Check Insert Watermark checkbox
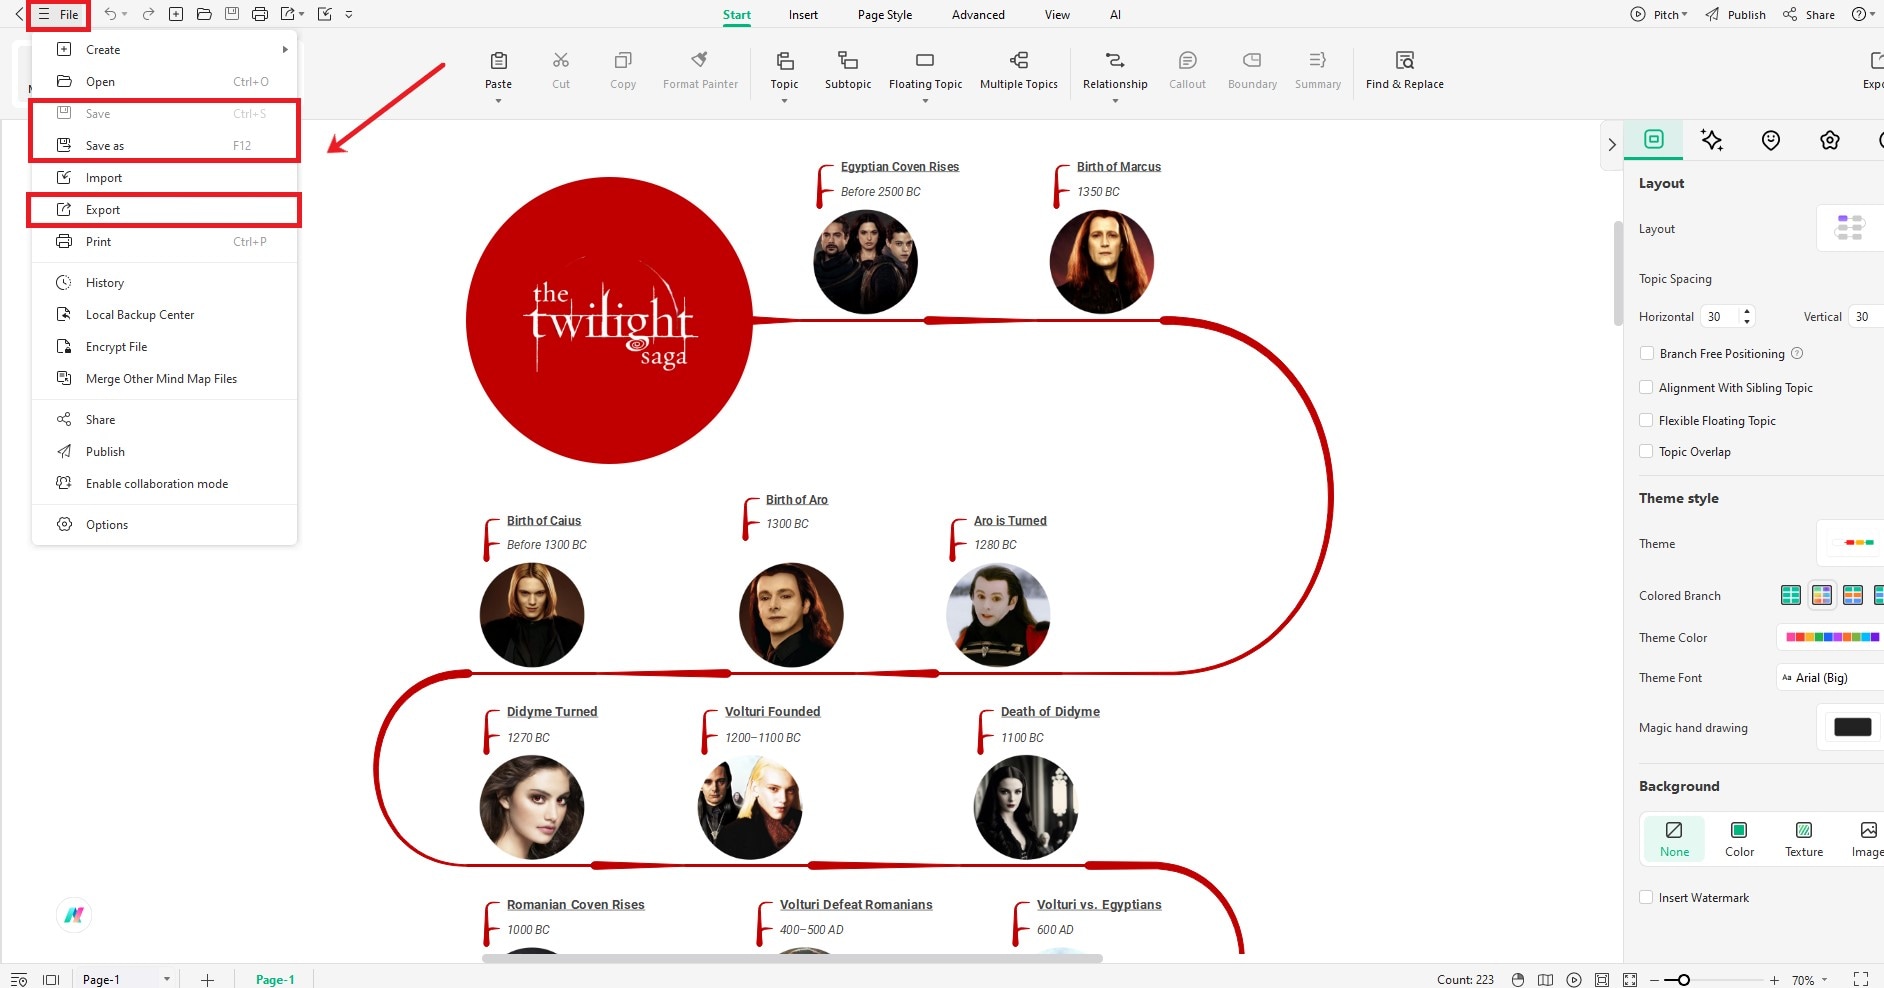This screenshot has height=988, width=1884. pos(1646,897)
